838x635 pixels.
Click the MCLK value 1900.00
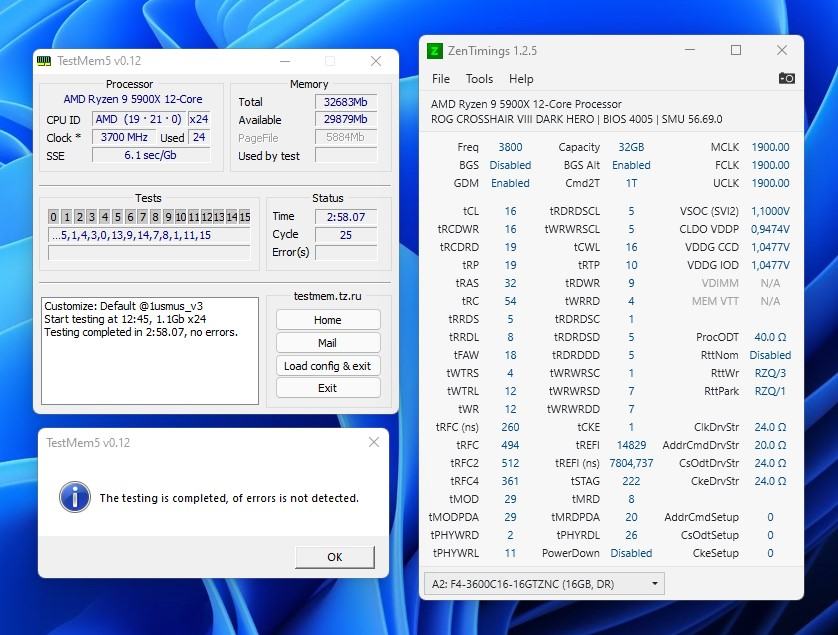pos(770,147)
